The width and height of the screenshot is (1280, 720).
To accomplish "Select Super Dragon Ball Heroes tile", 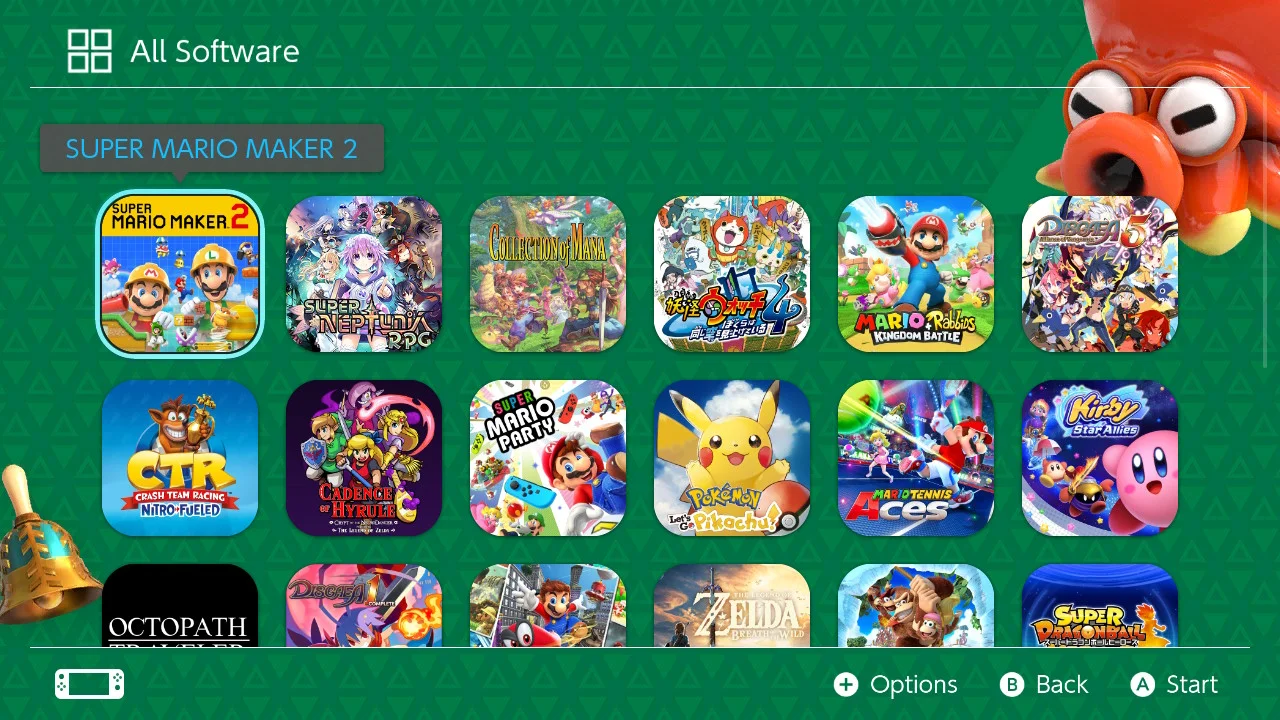I will click(x=1100, y=605).
